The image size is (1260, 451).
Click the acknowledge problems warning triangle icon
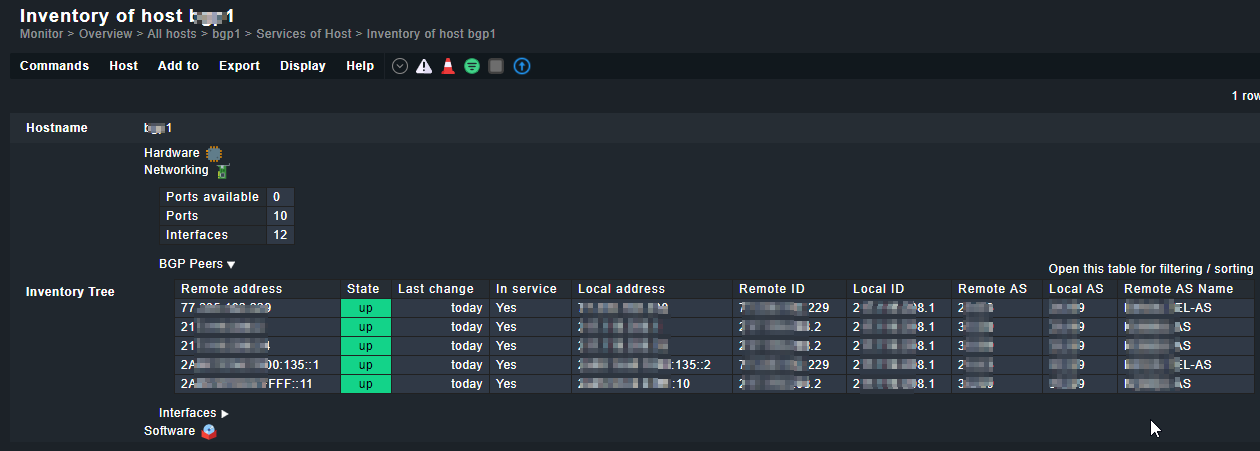point(424,66)
